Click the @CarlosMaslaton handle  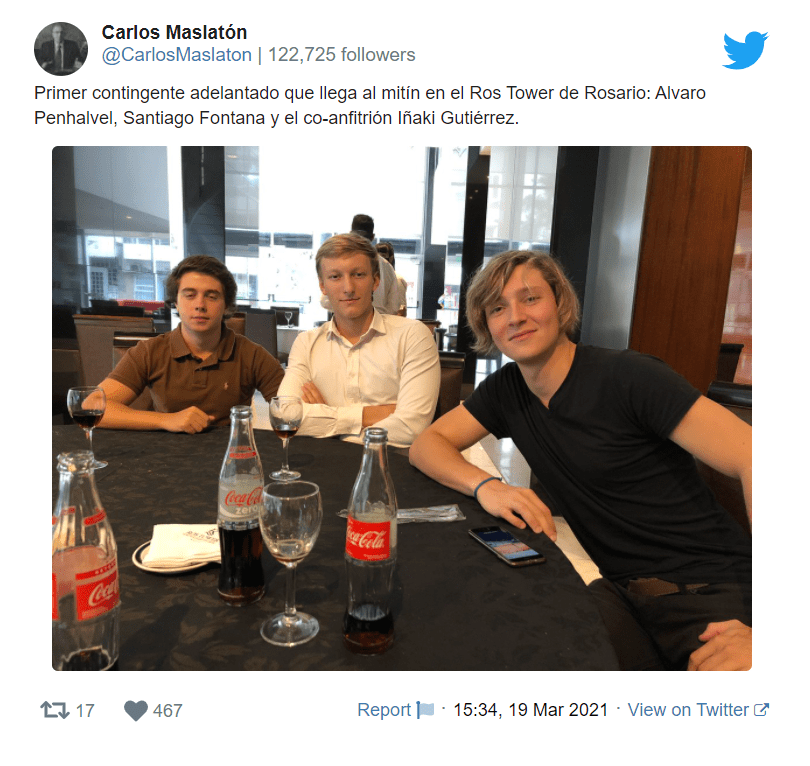point(177,55)
